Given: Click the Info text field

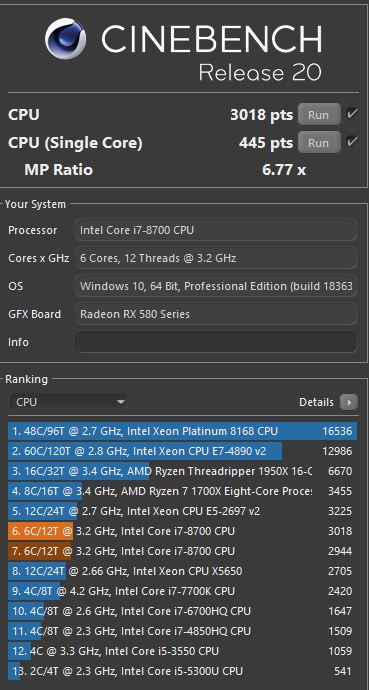Looking at the screenshot, I should click(216, 342).
